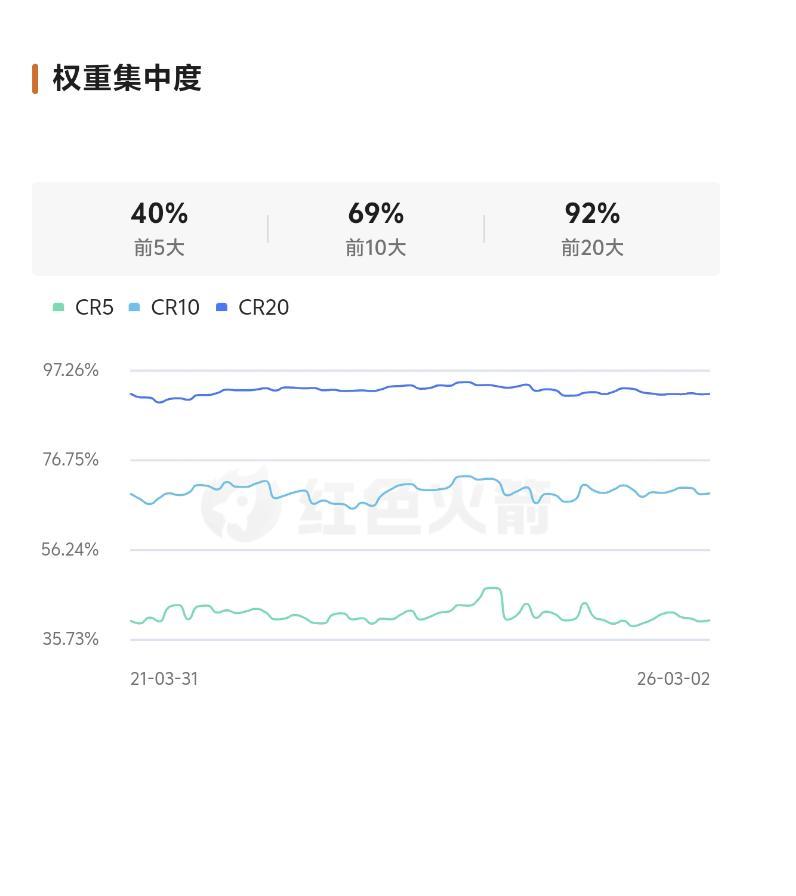
Task: Hide the CR10 series via its label
Action: coord(175,308)
